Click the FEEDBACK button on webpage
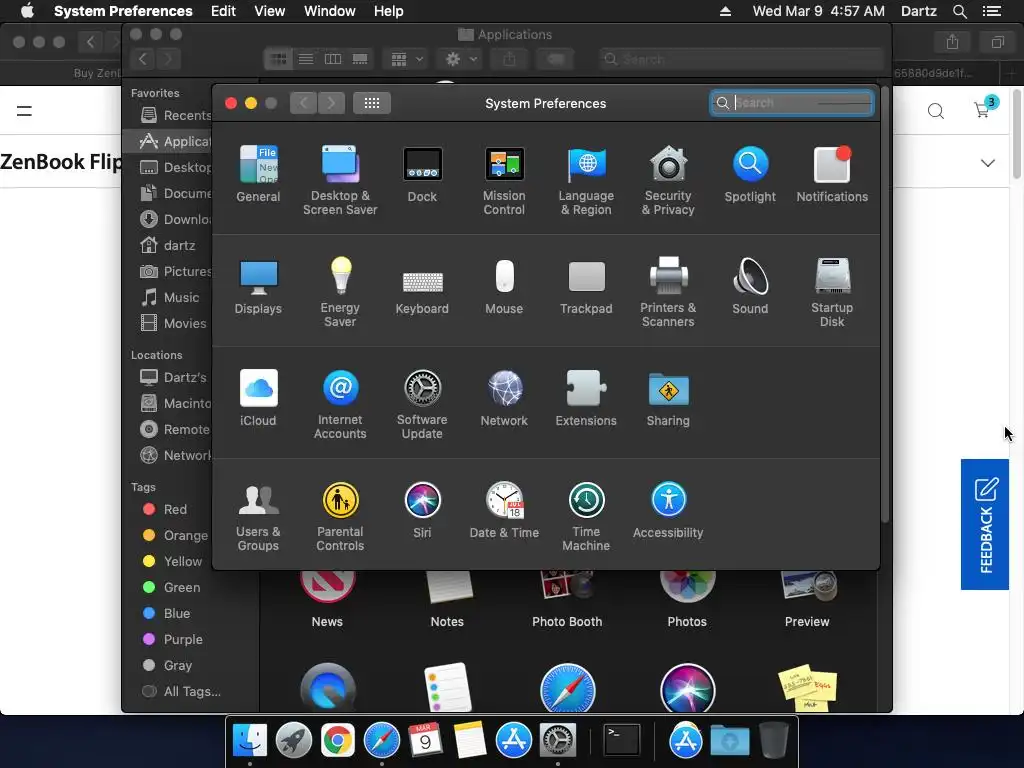 tap(985, 524)
